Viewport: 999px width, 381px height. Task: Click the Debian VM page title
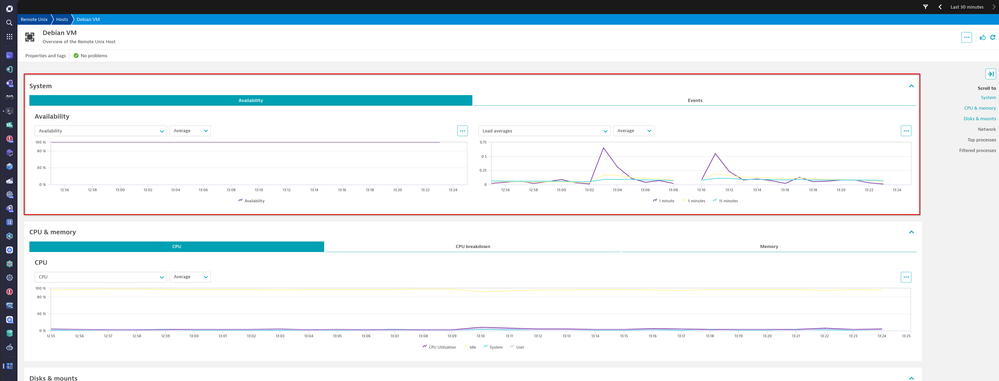coord(59,32)
